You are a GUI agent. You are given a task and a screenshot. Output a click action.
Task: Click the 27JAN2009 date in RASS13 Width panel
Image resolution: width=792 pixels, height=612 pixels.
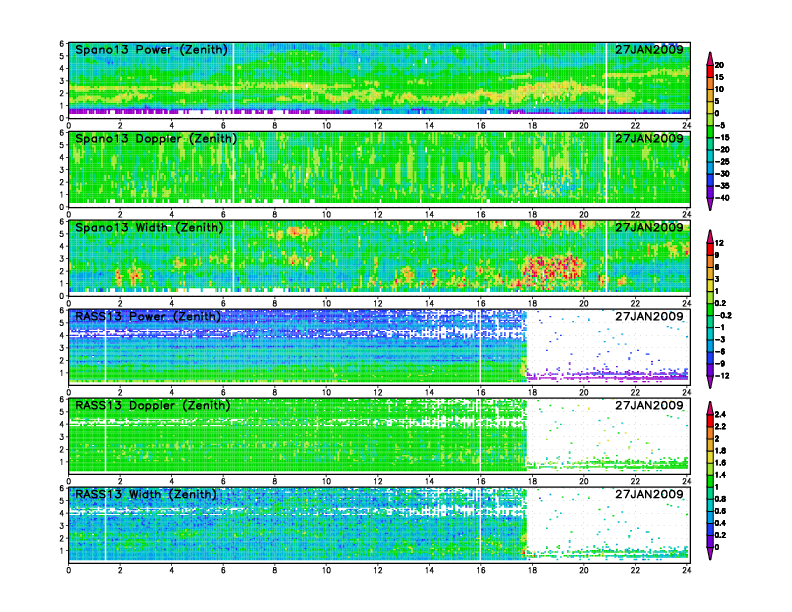pyautogui.click(x=649, y=494)
